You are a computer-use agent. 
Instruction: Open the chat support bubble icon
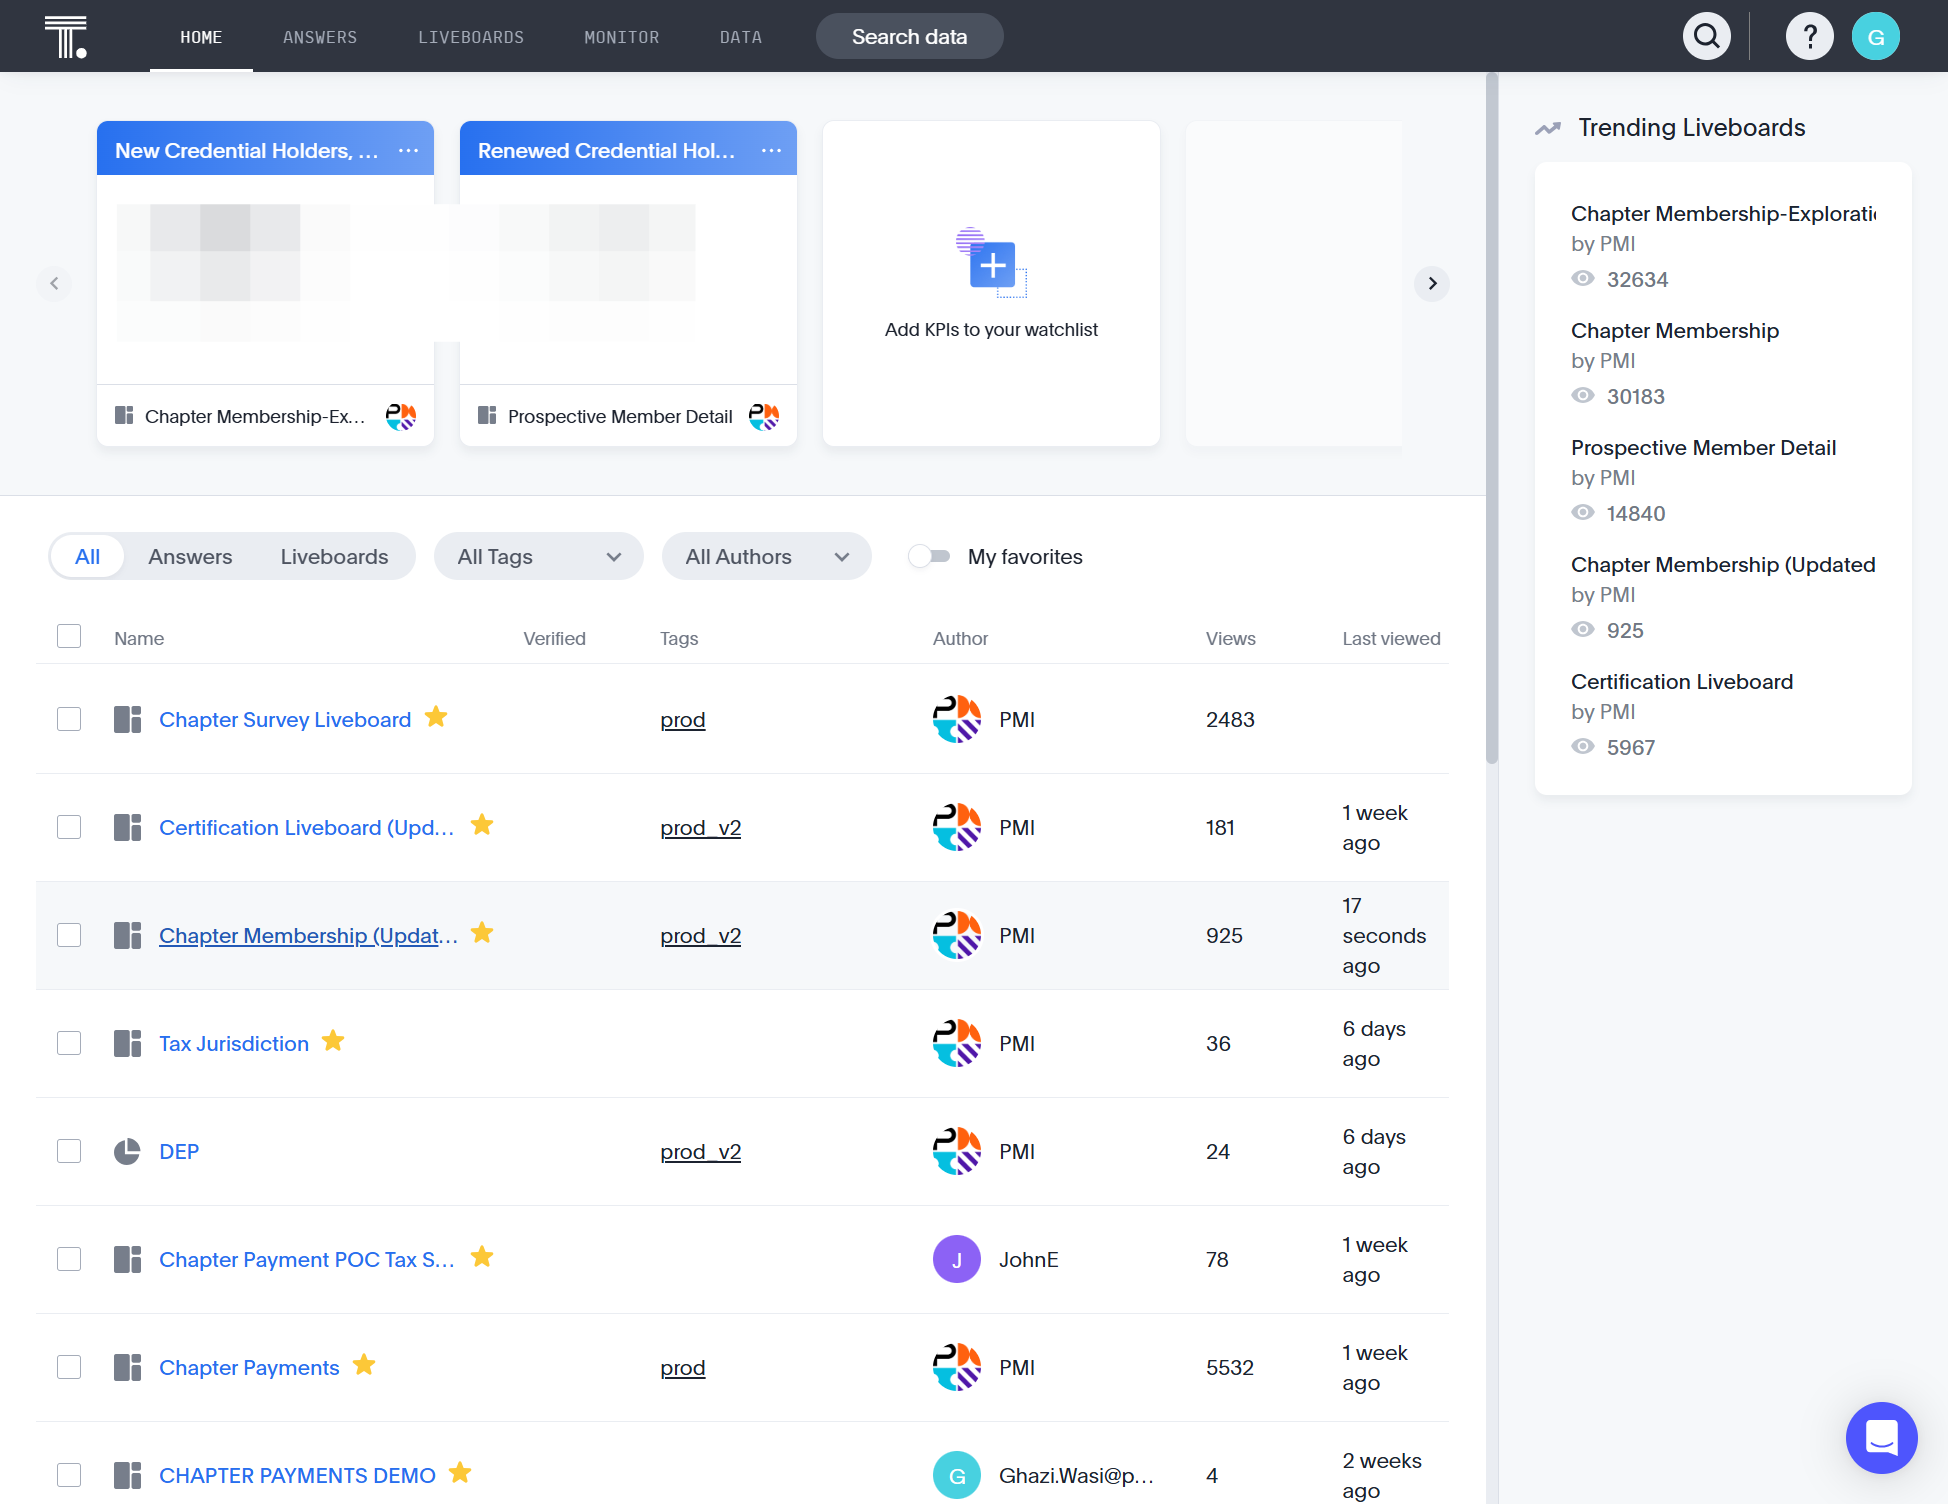(1881, 1437)
